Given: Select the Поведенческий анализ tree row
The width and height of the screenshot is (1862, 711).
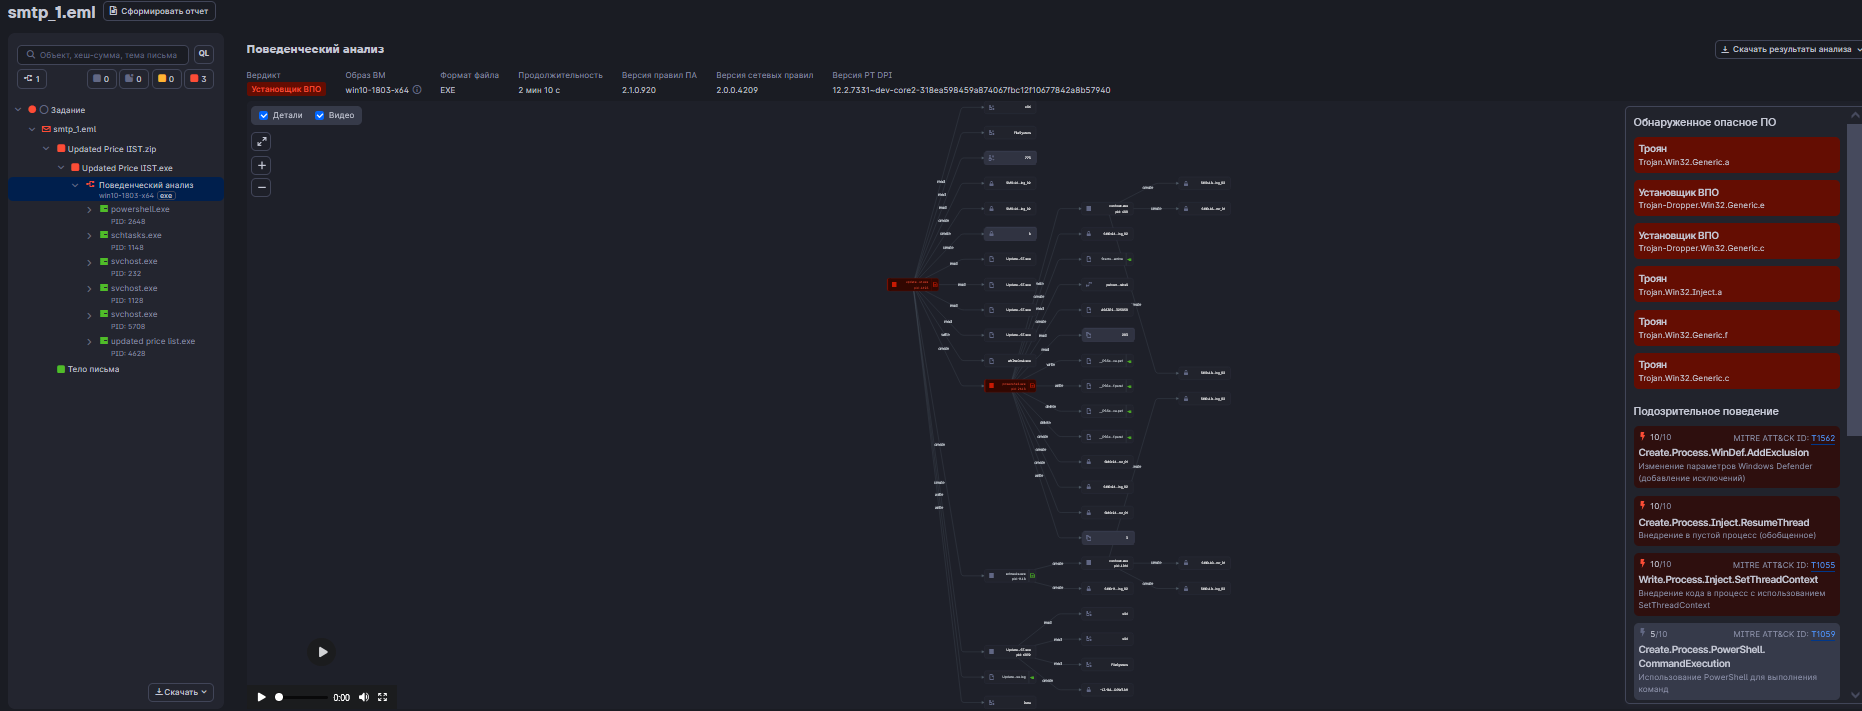Looking at the screenshot, I should click(x=116, y=190).
